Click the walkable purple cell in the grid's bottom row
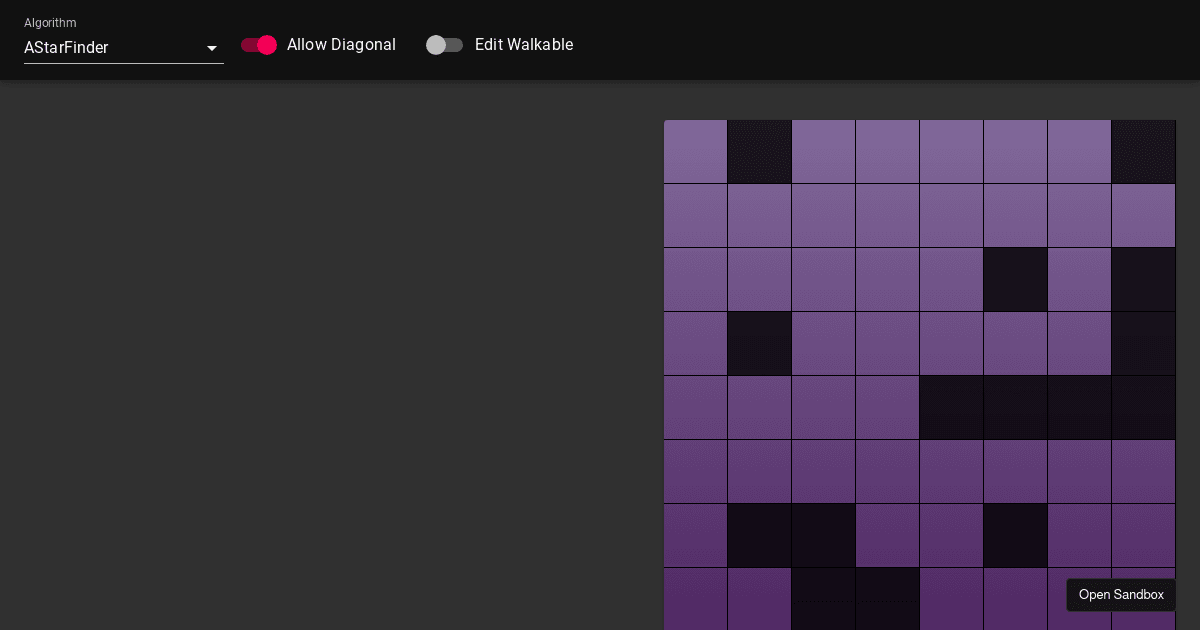Screen dimensions: 1200x630 pos(696,599)
